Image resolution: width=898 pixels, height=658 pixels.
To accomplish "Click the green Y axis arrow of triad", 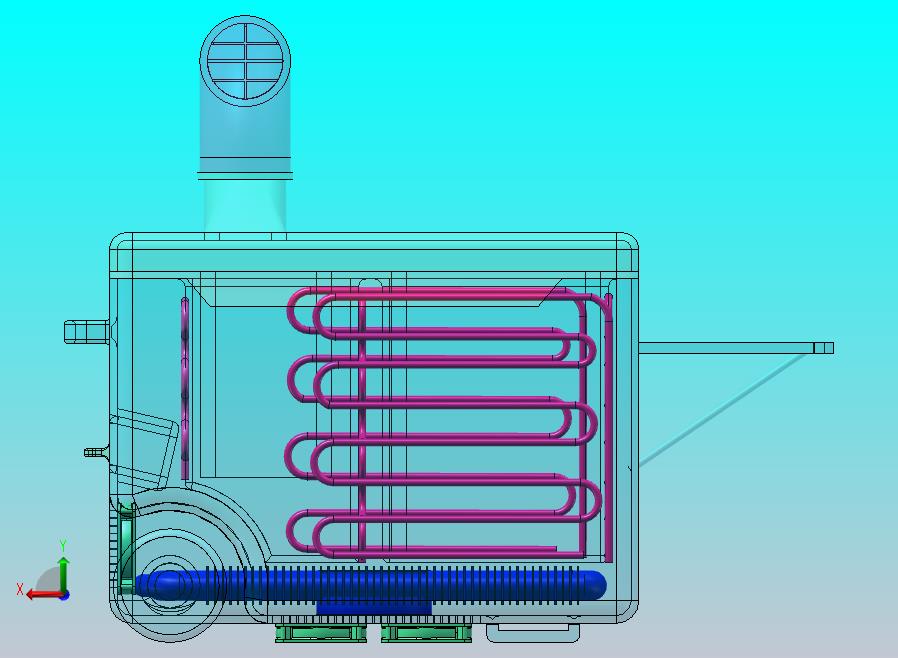I will coord(64,574).
